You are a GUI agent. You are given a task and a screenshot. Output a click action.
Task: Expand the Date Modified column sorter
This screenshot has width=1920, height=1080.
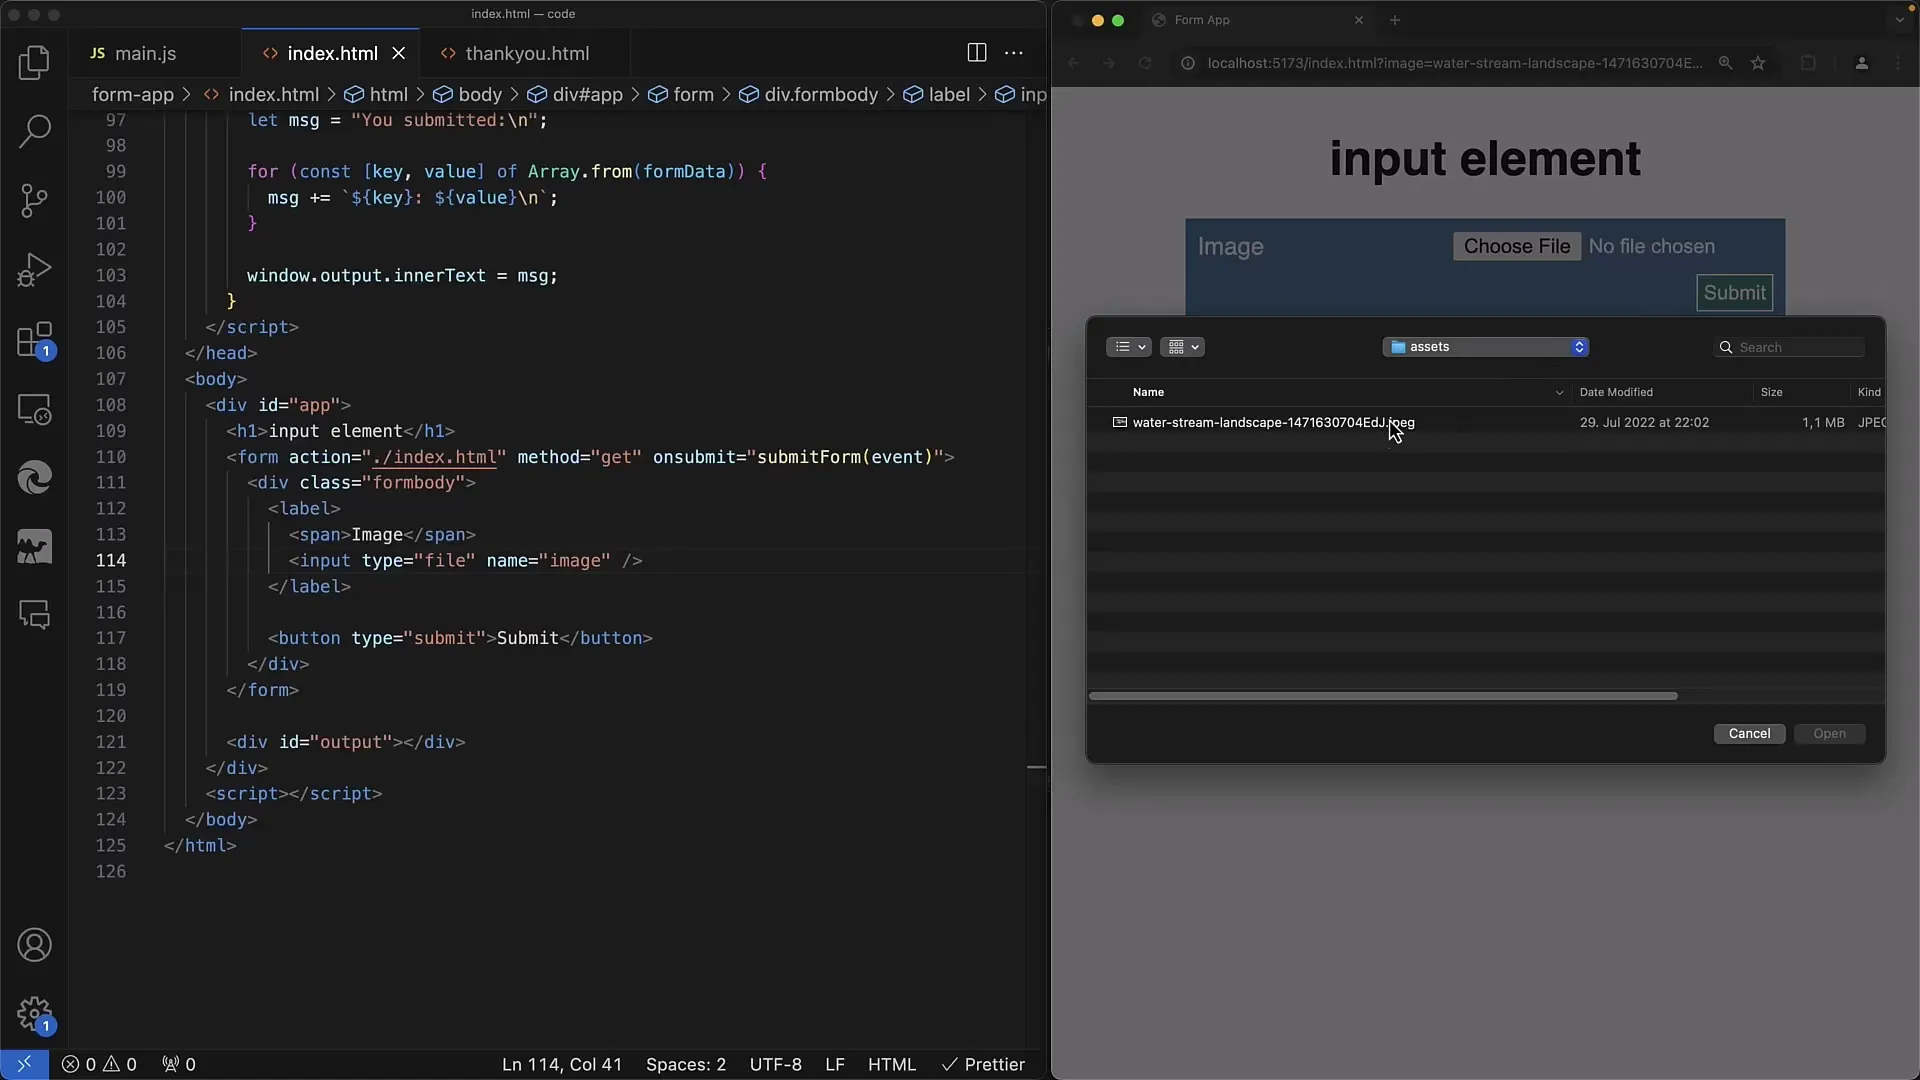pos(1613,390)
